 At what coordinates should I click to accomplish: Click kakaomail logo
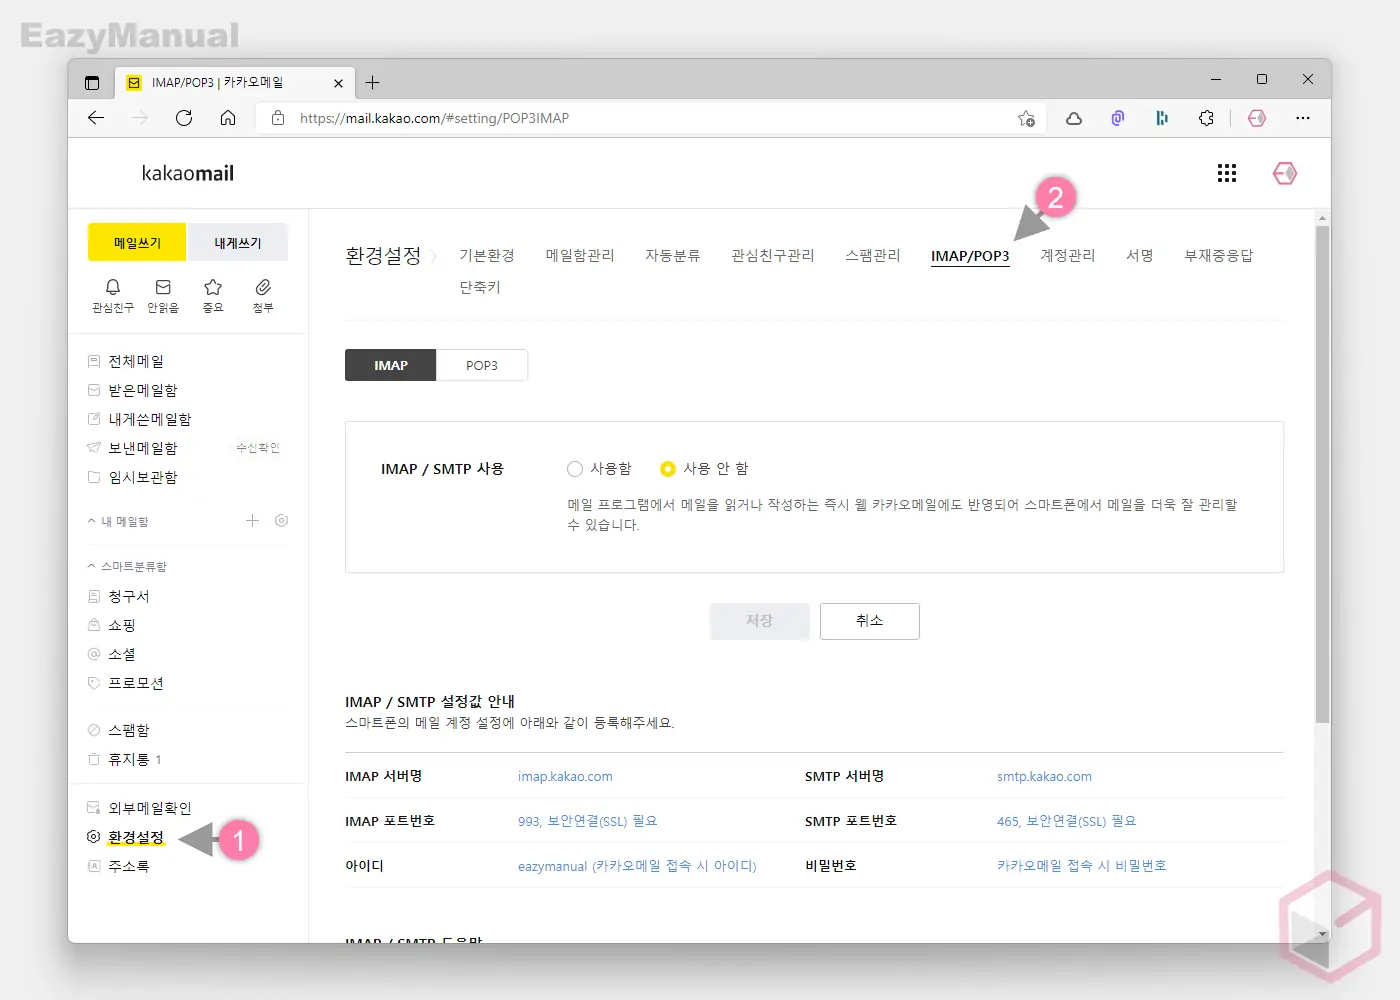pyautogui.click(x=188, y=173)
